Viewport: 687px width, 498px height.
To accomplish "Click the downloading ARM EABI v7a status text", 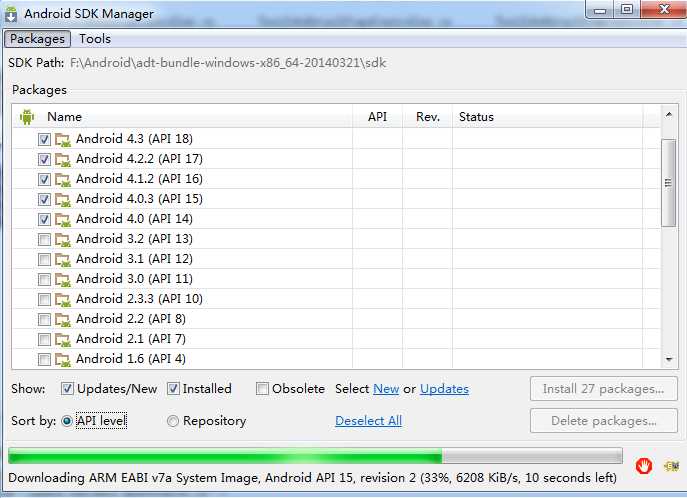I will (312, 478).
